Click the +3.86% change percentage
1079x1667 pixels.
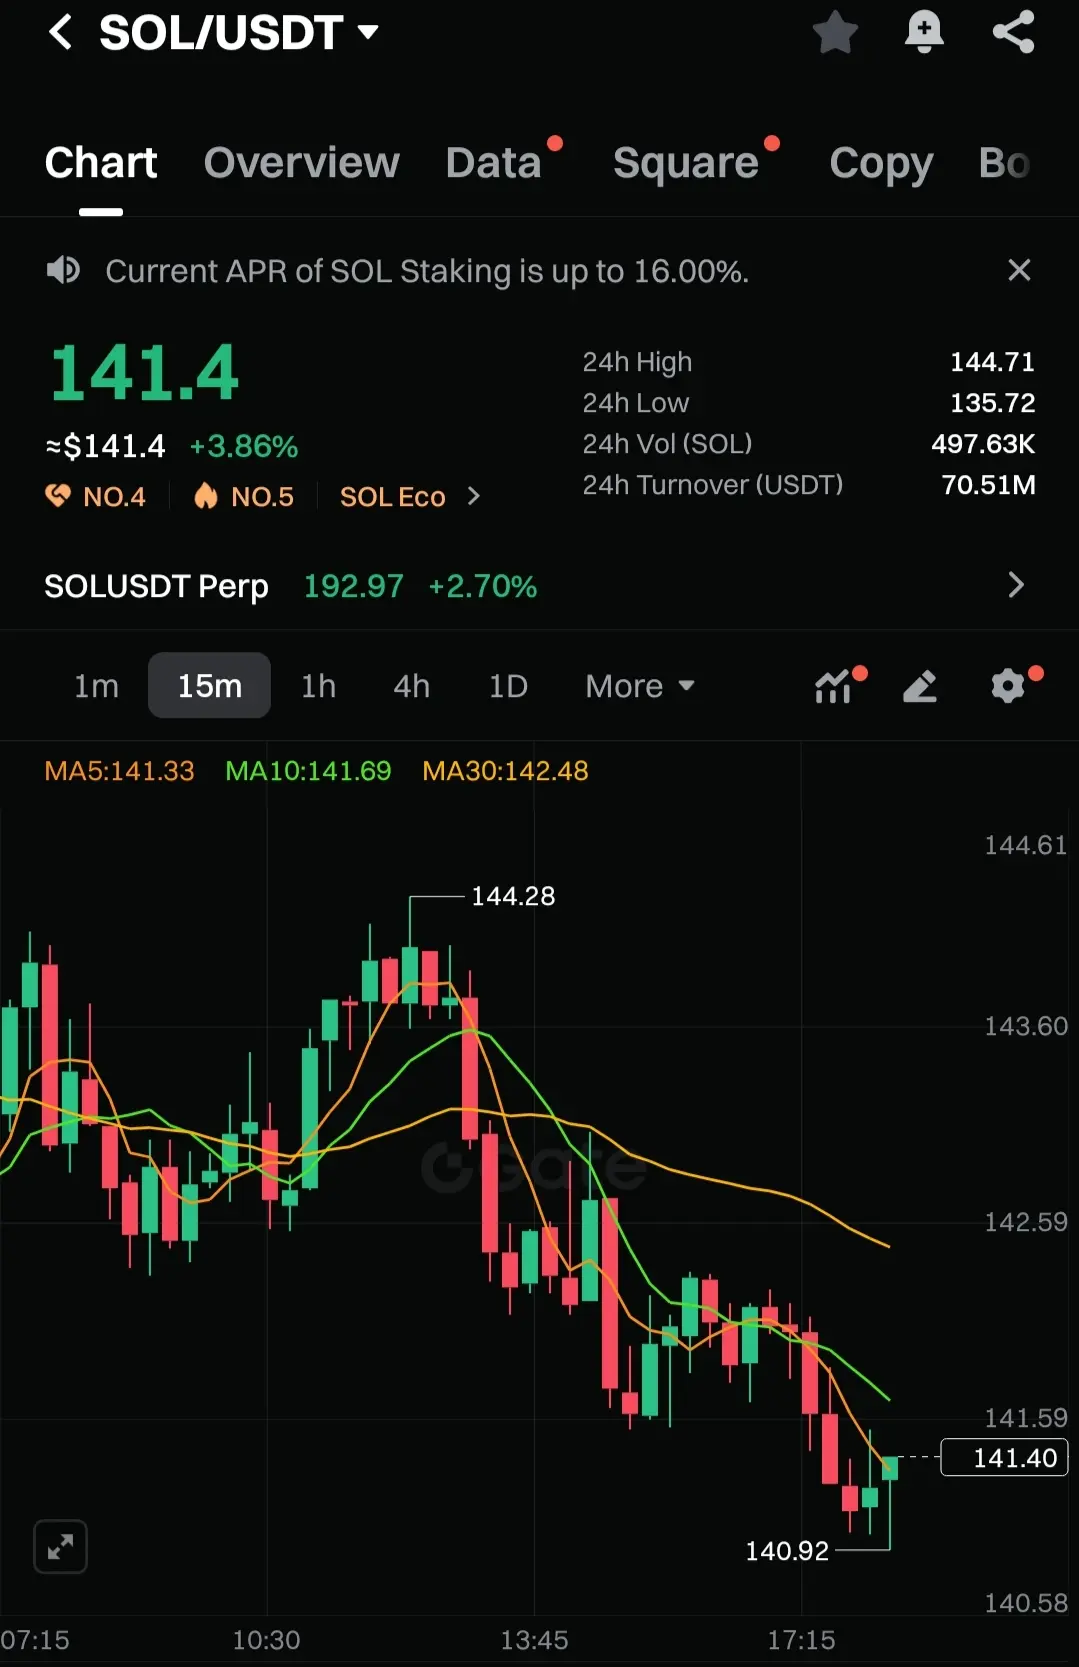(244, 446)
